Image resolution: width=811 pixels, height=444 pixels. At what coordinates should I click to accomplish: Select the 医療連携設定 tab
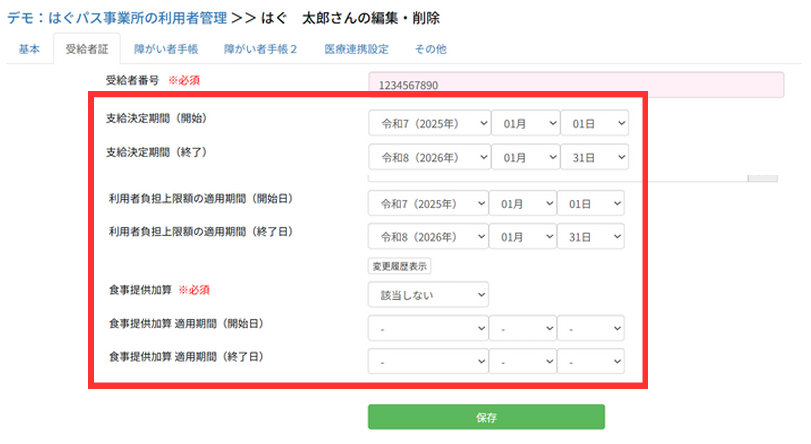pos(350,49)
